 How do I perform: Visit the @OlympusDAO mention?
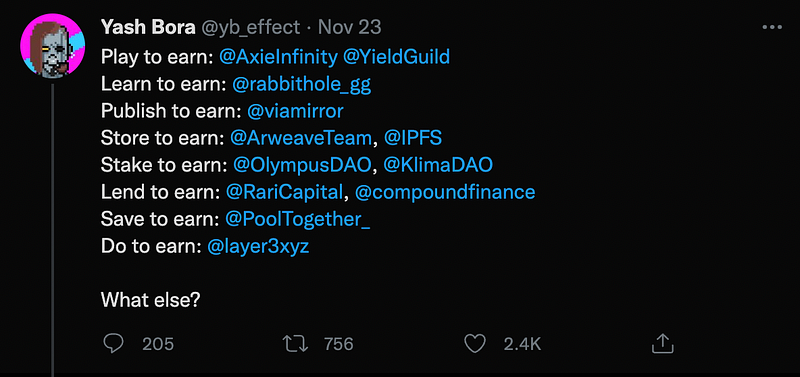coord(302,165)
